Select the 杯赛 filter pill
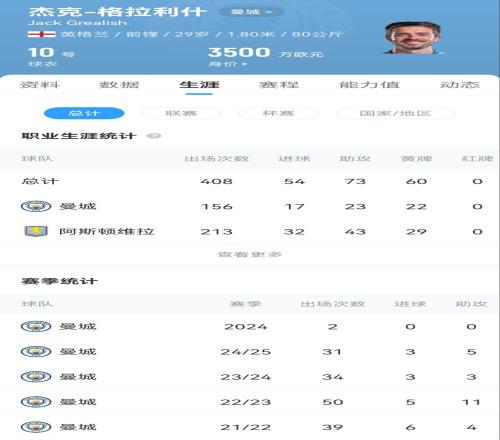 point(278,113)
